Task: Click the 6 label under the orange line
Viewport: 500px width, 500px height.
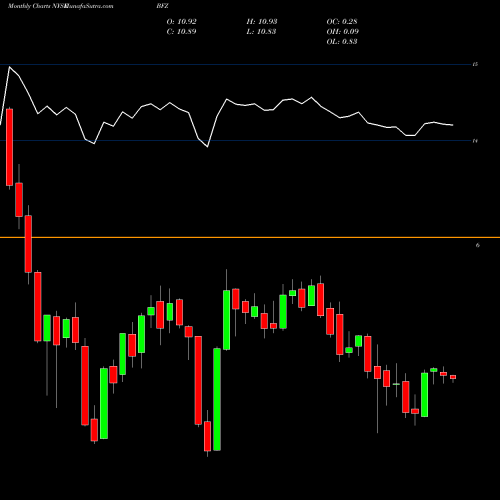Action: [478, 245]
